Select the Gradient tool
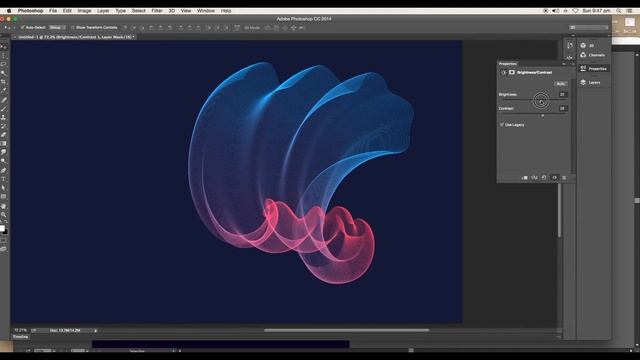 tap(4, 144)
